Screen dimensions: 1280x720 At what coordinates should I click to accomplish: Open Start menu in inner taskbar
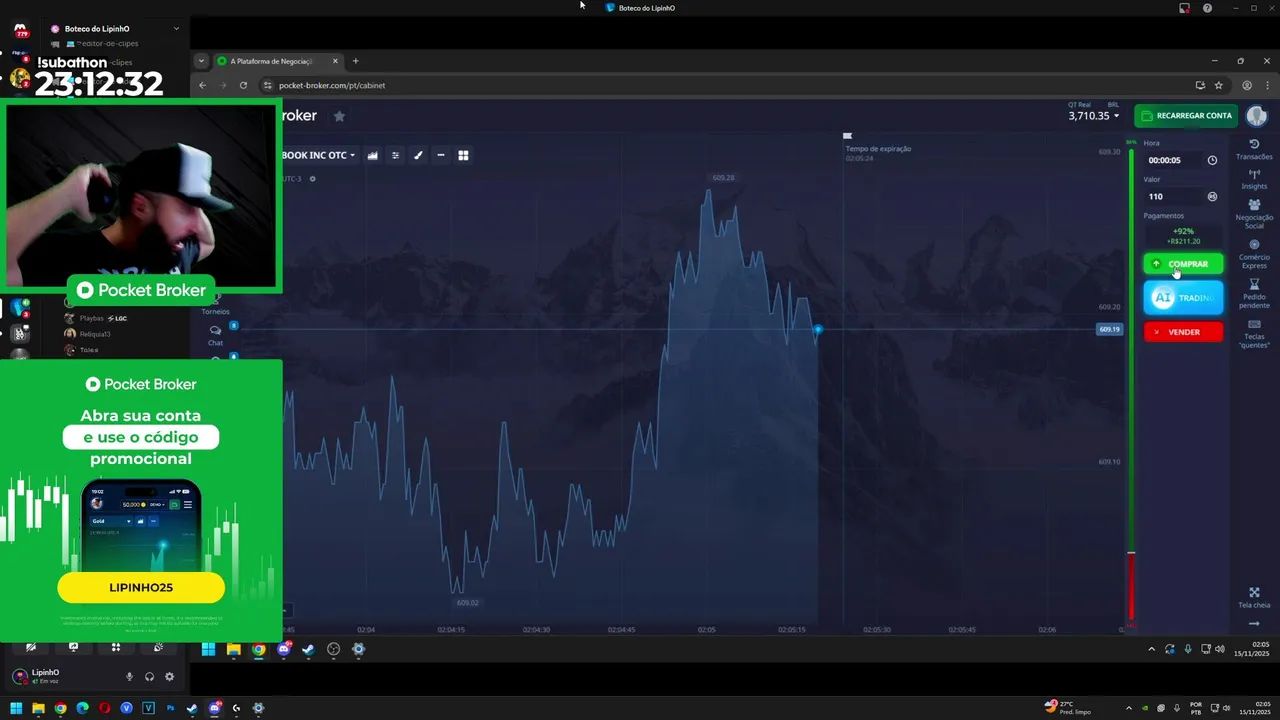208,649
